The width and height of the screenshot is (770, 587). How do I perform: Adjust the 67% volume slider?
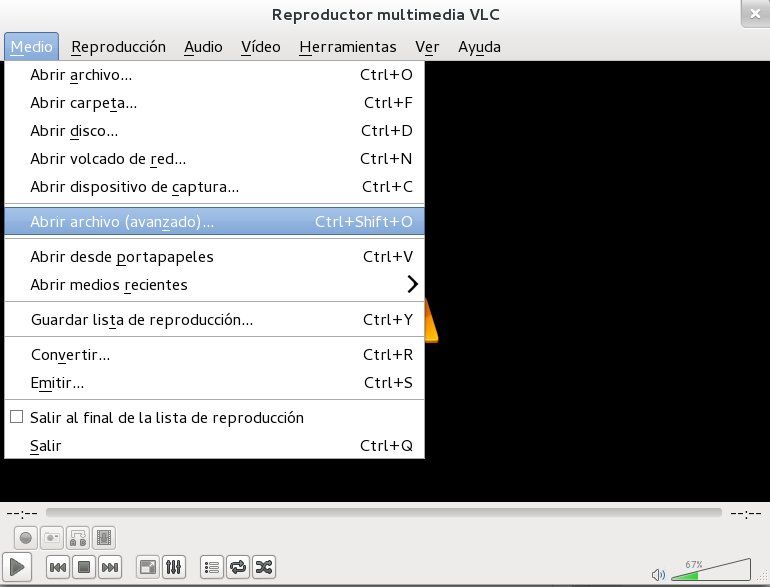click(x=711, y=570)
